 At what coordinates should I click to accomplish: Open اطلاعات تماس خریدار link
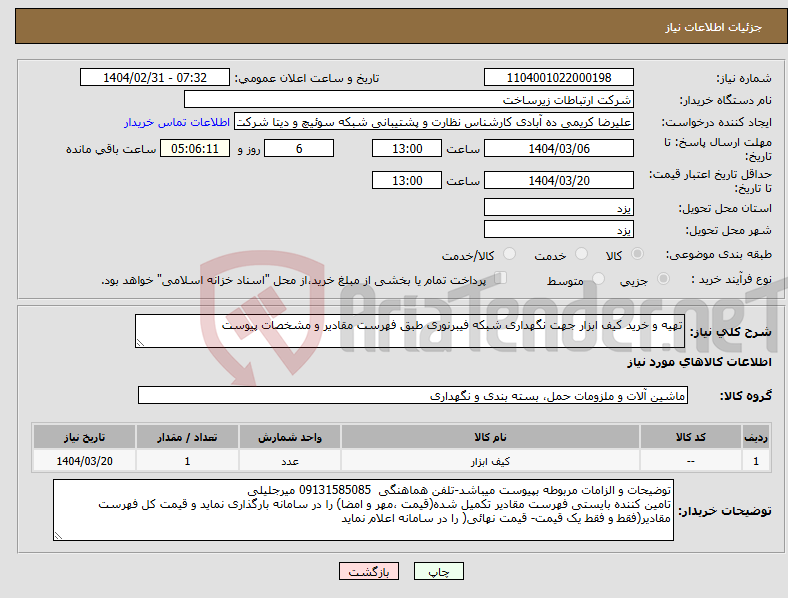[x=177, y=122]
